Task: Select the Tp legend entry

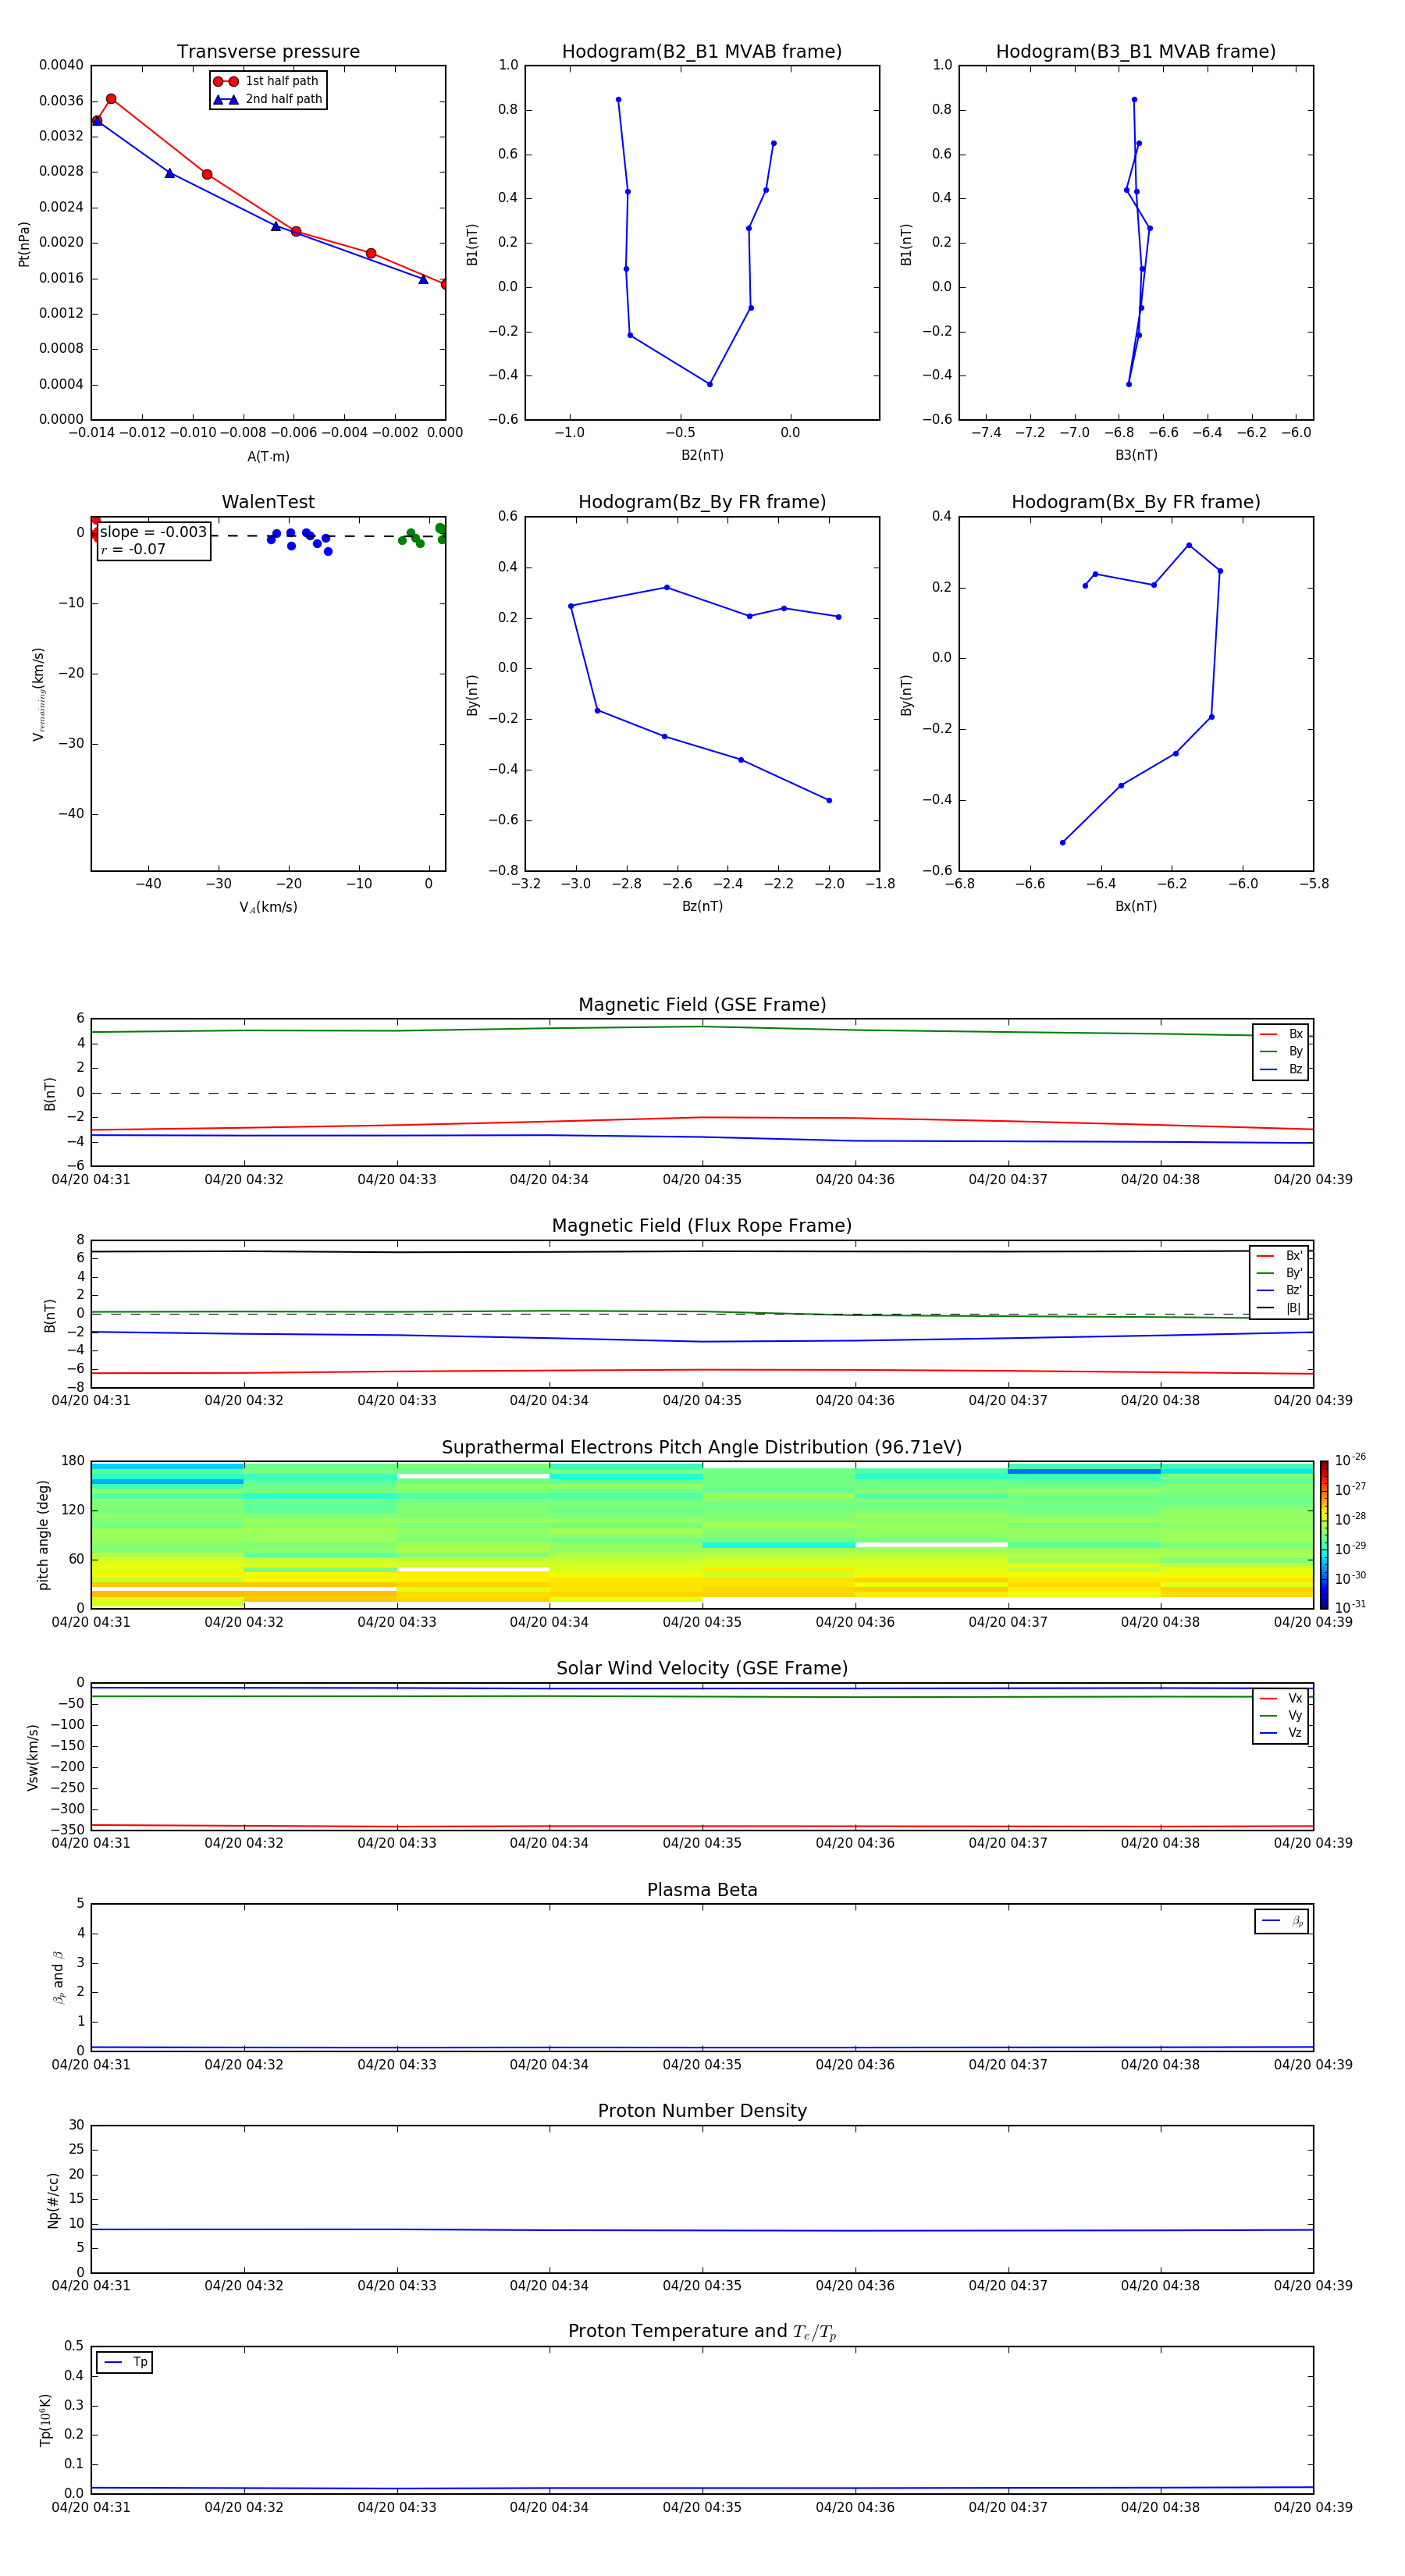Action: [x=125, y=2362]
